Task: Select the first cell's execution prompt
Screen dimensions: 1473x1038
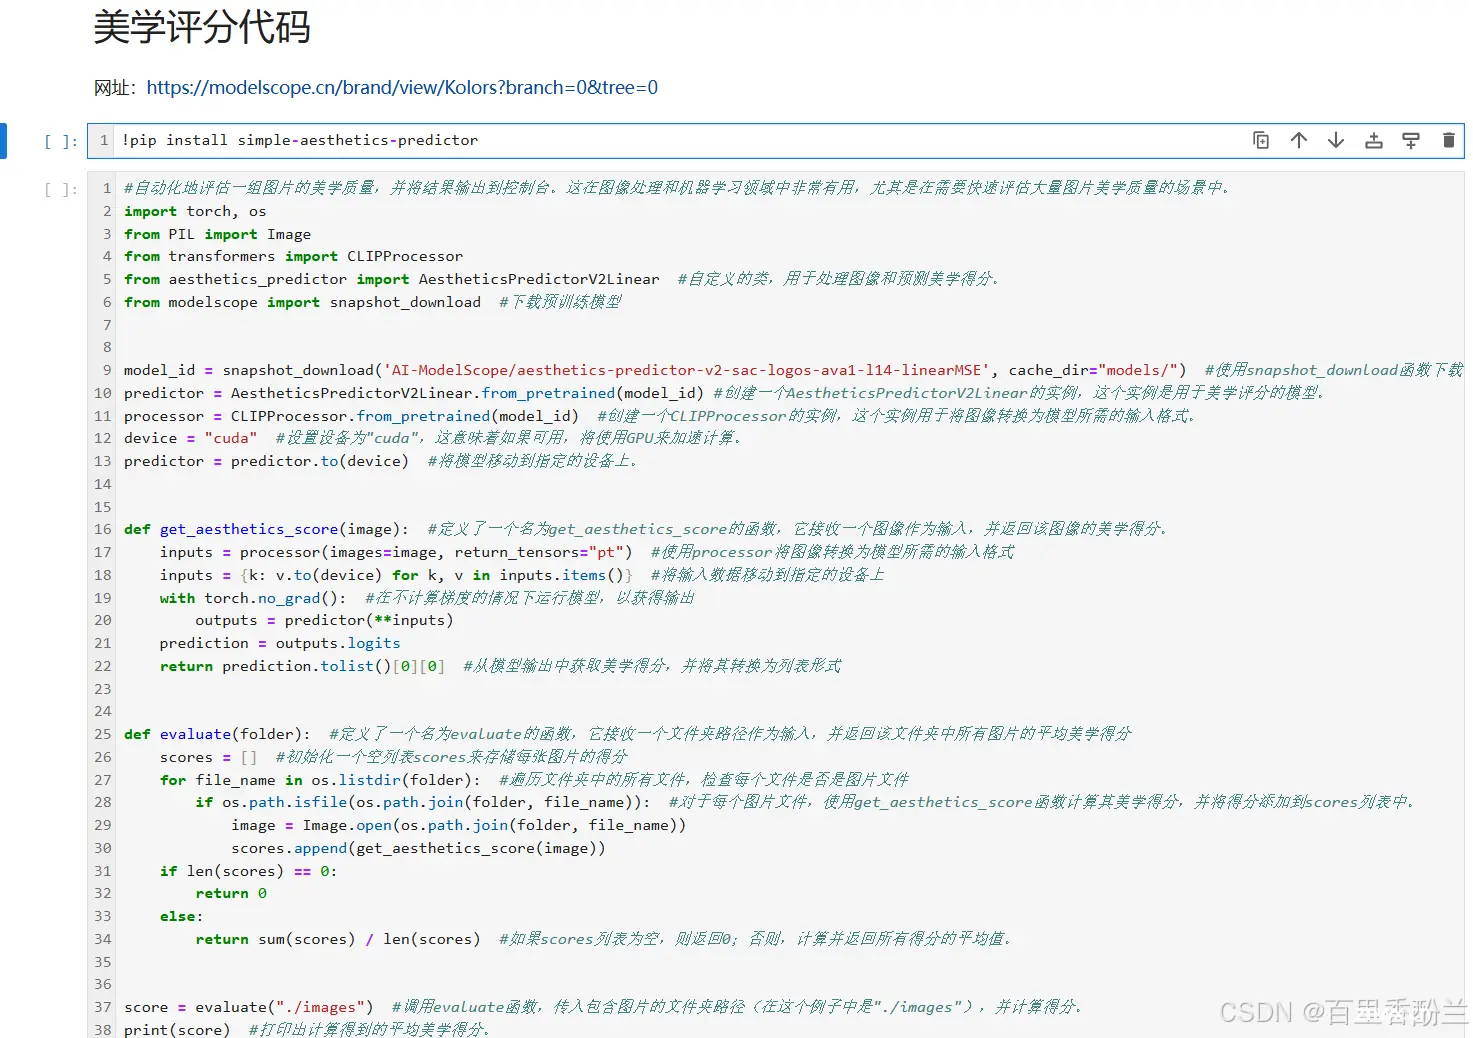Action: pyautogui.click(x=61, y=141)
